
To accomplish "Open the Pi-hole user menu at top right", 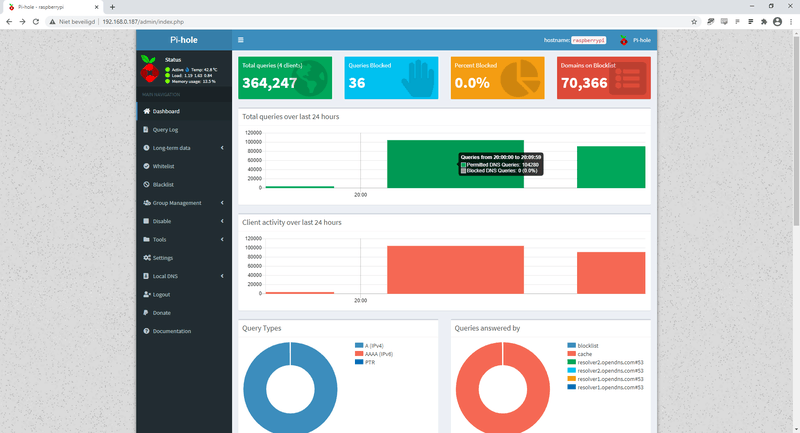I will pos(635,40).
